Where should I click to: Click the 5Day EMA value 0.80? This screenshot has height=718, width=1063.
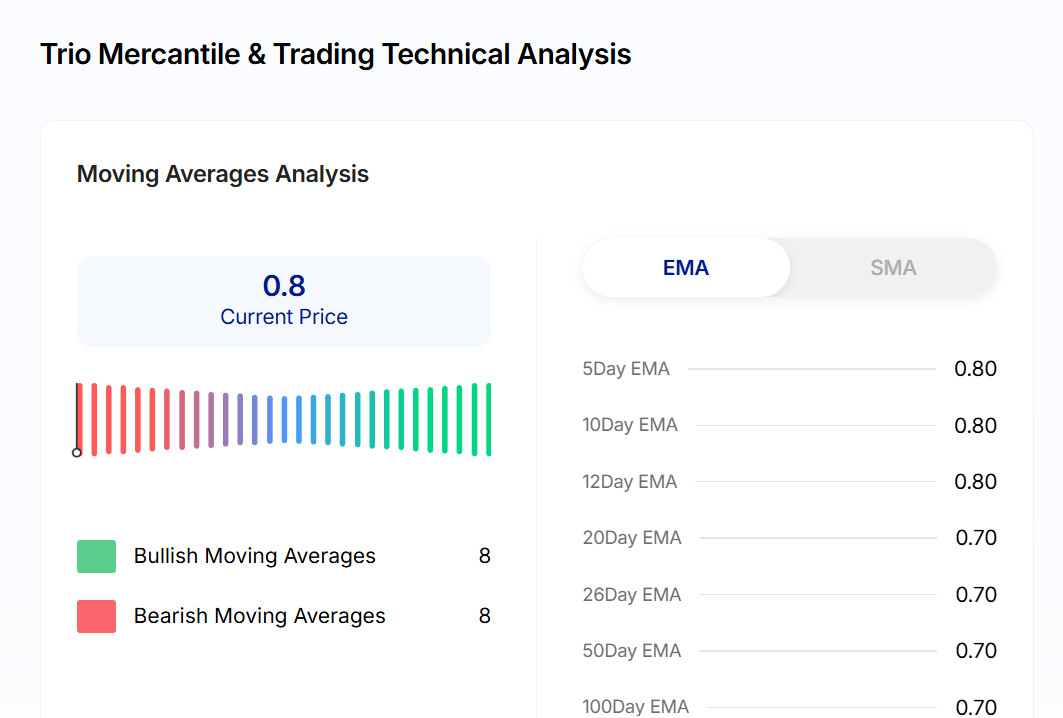tap(975, 369)
